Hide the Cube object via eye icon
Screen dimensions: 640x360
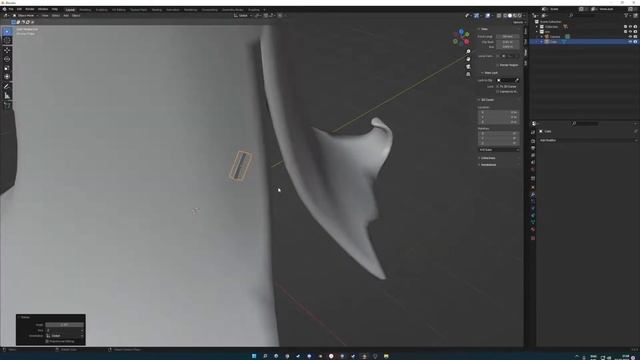[630, 42]
